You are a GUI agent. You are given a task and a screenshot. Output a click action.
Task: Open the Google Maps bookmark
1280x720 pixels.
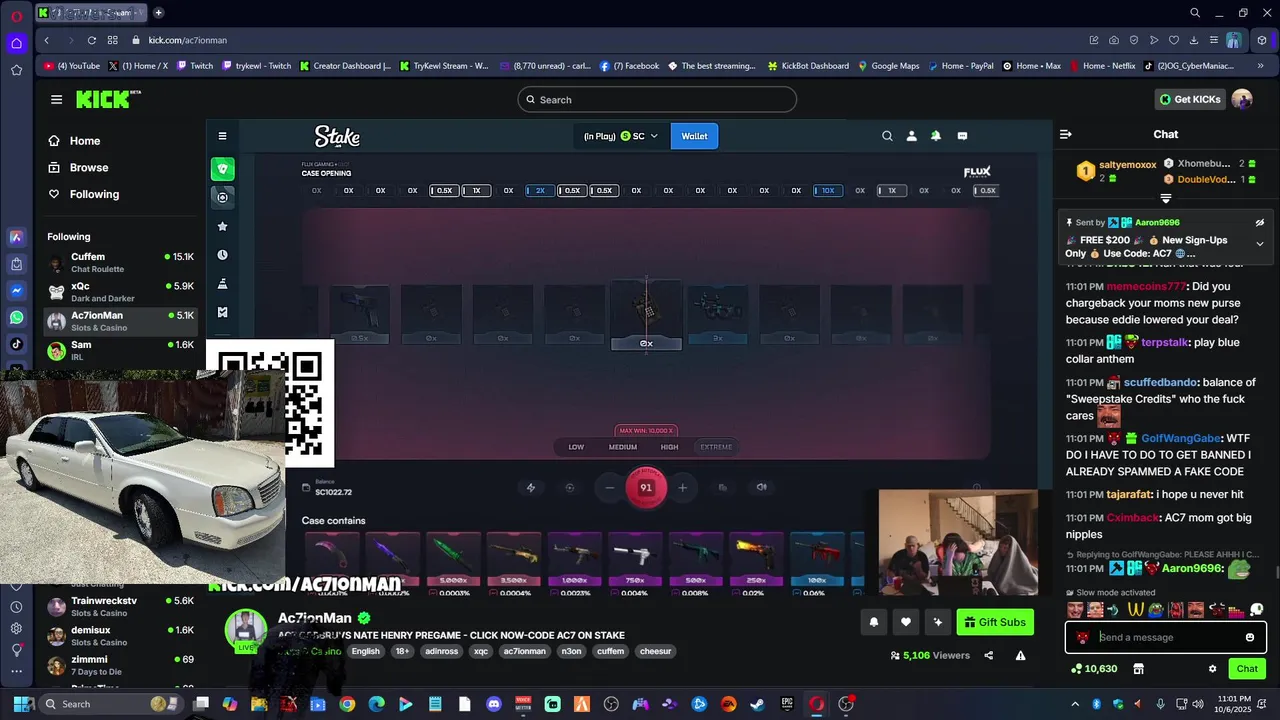pyautogui.click(x=888, y=66)
